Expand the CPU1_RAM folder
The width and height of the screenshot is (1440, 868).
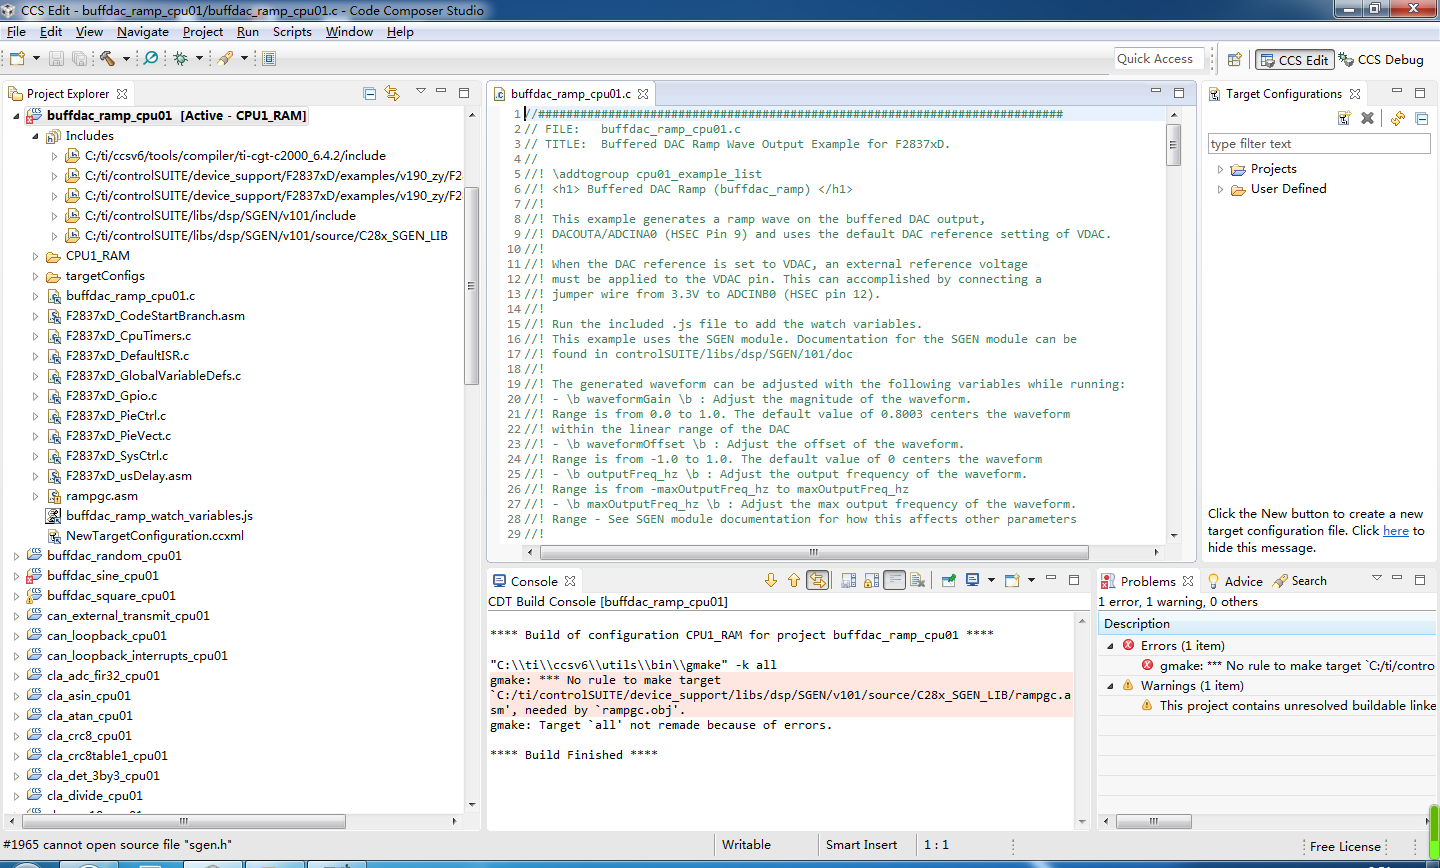(x=35, y=256)
